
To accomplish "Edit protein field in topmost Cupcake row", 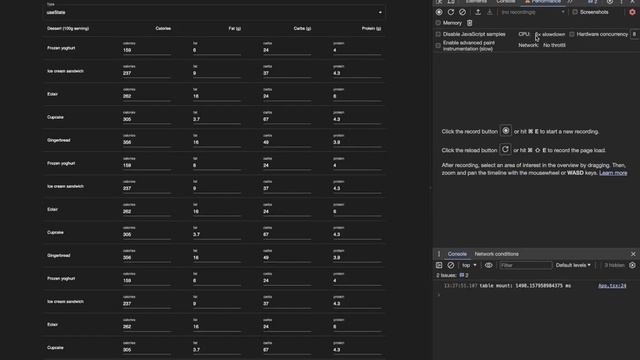I will click(358, 120).
